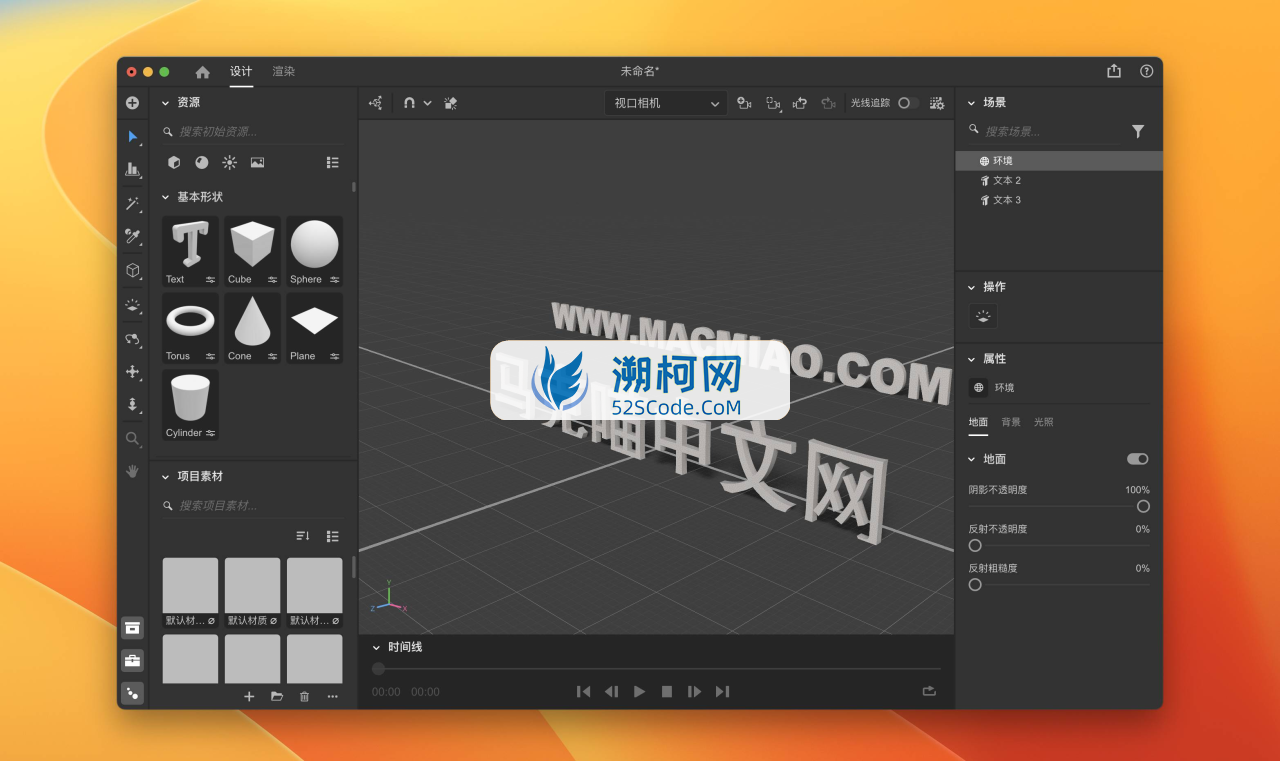
Task: Click the timeline Stop button
Action: (667, 691)
